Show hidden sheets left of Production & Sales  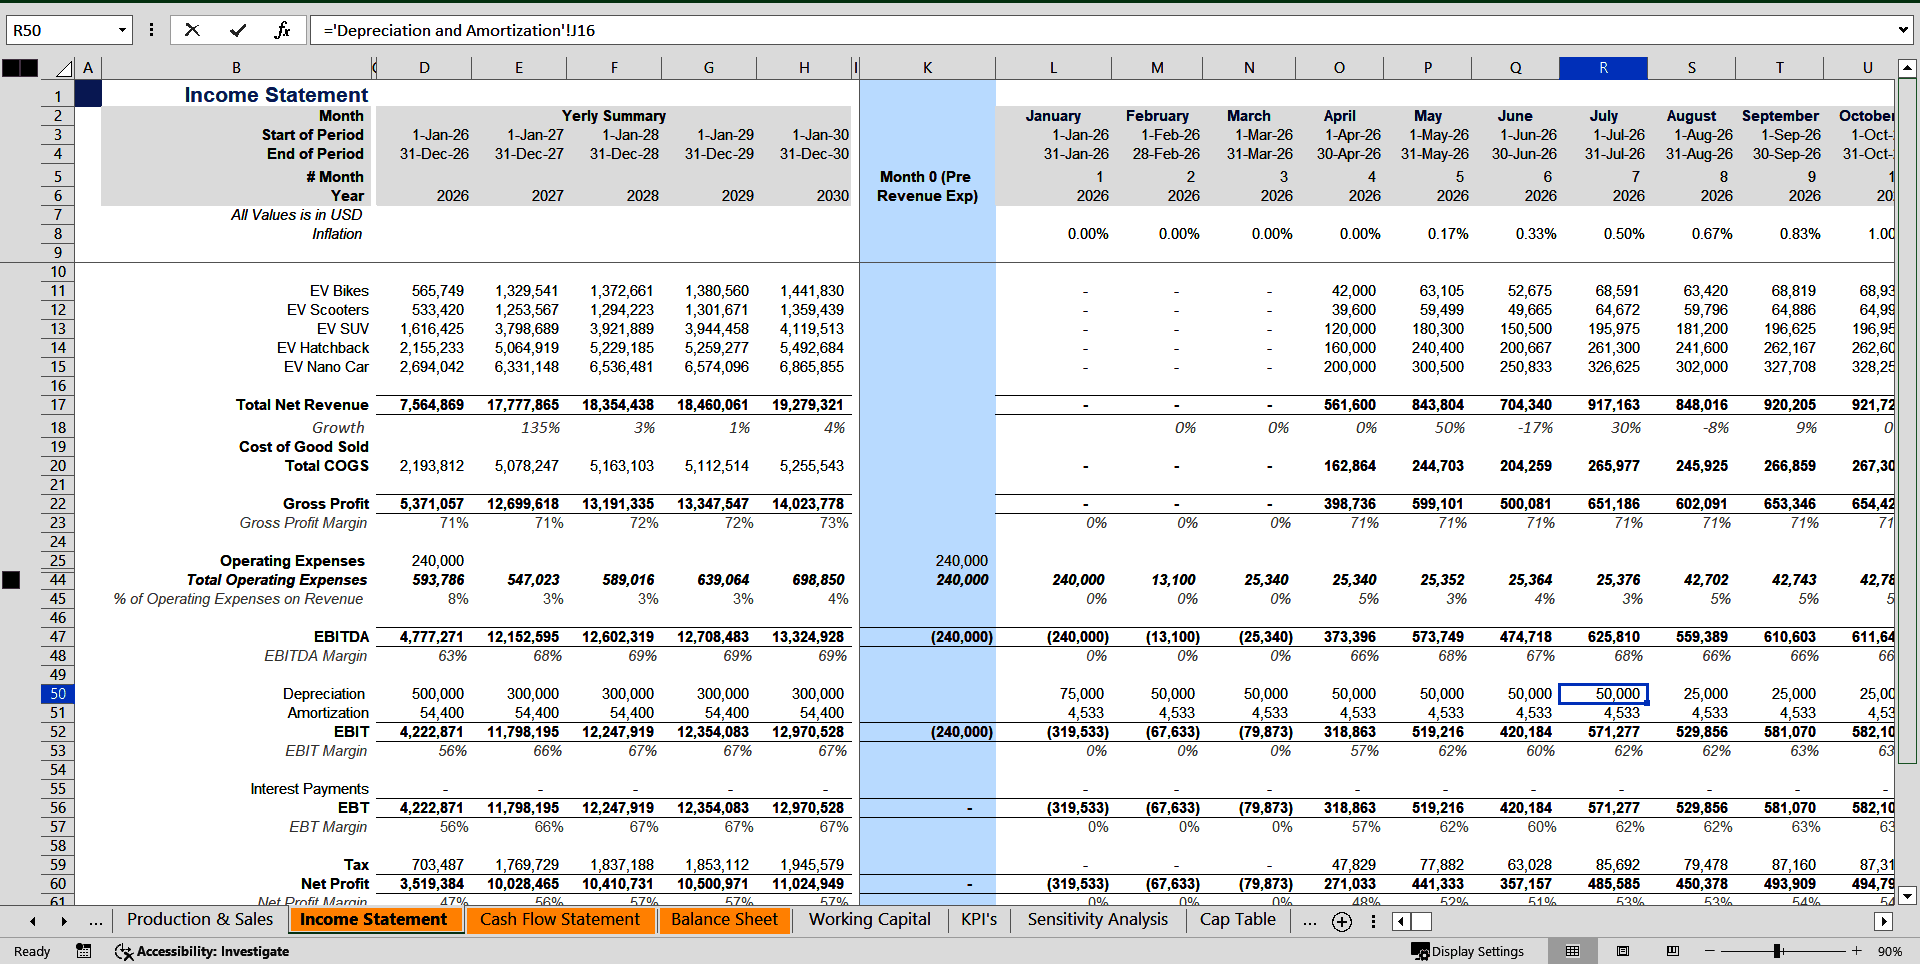[96, 921]
